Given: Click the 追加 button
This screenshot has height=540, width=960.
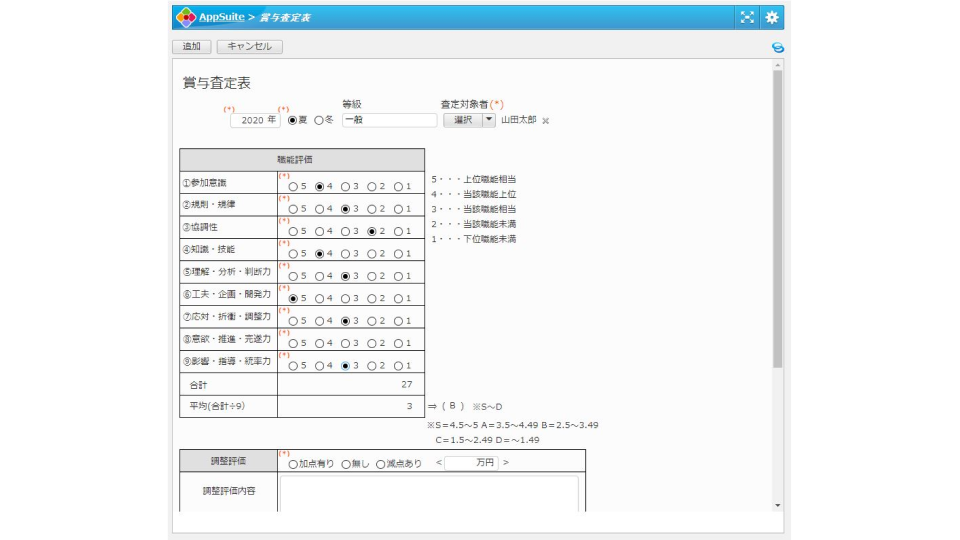Looking at the screenshot, I should pyautogui.click(x=192, y=47).
